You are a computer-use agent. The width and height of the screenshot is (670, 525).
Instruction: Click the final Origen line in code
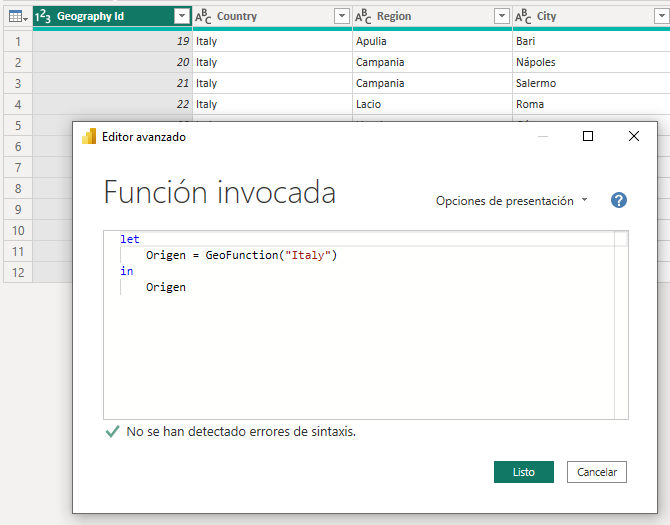click(166, 287)
